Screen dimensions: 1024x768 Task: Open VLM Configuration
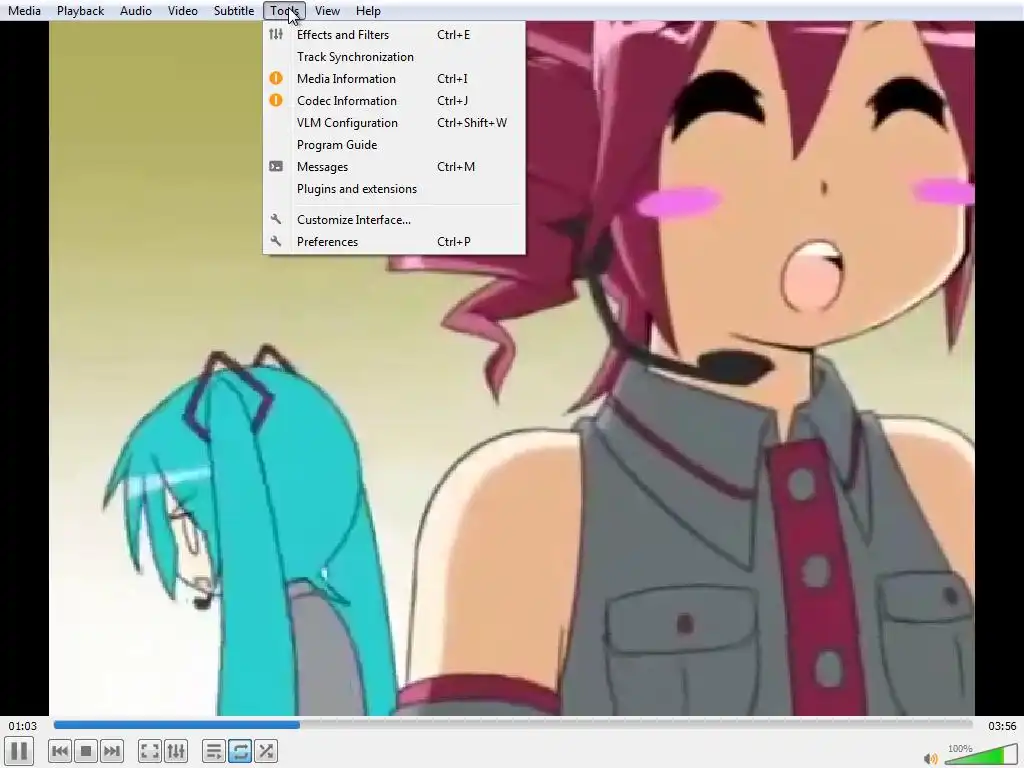(x=394, y=123)
